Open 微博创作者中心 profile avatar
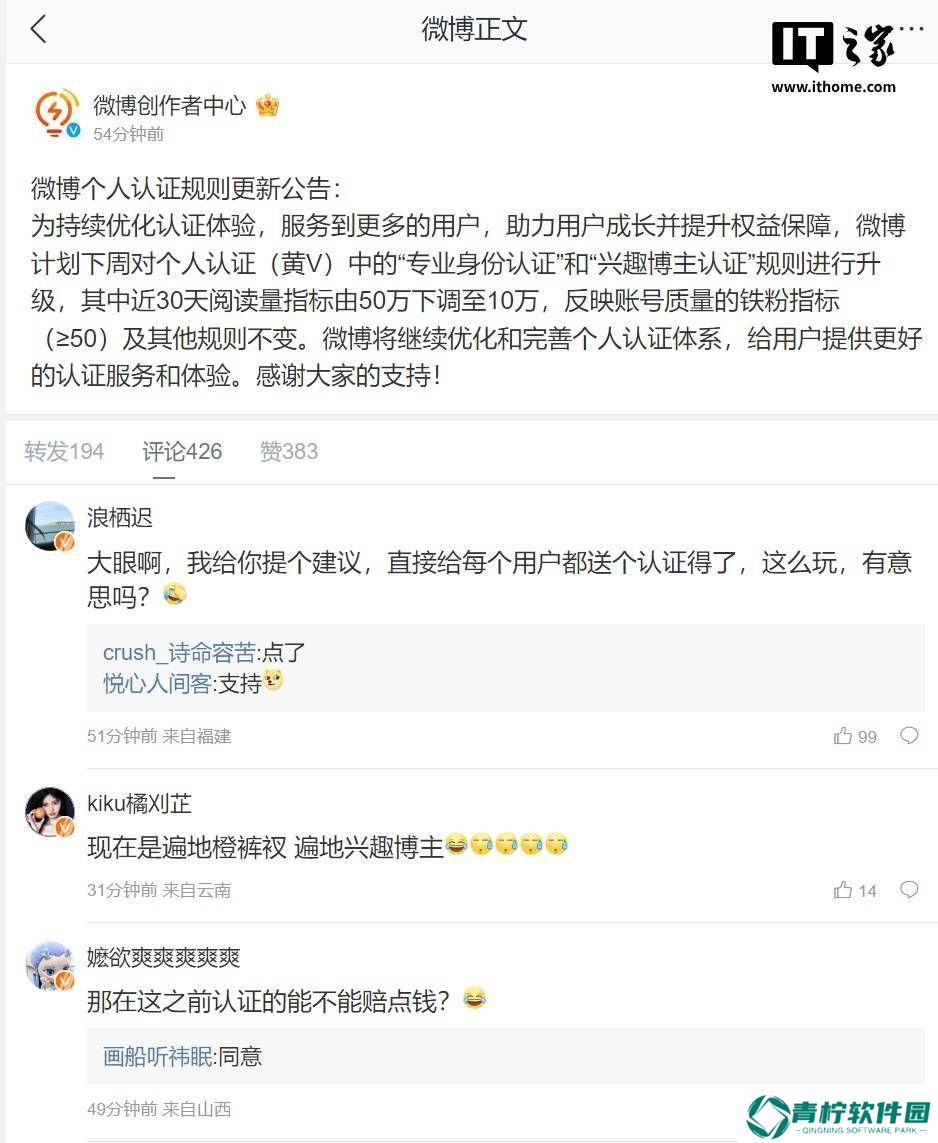Viewport: 938px width, 1143px height. 57,113
